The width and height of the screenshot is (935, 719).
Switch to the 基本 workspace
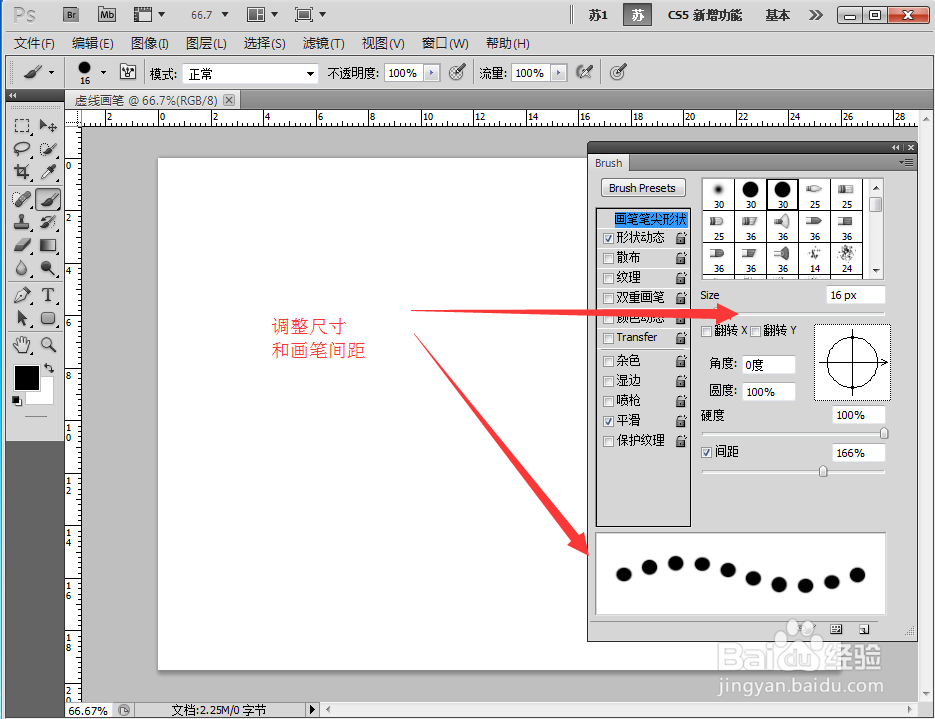[x=778, y=15]
